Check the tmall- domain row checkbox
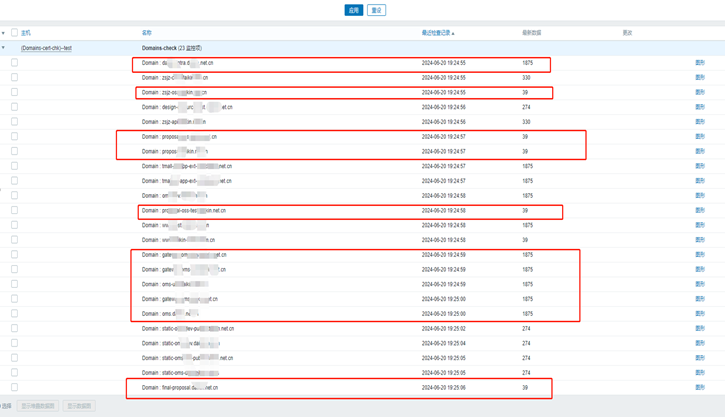Screen dimensions: 725x417 click(14, 166)
